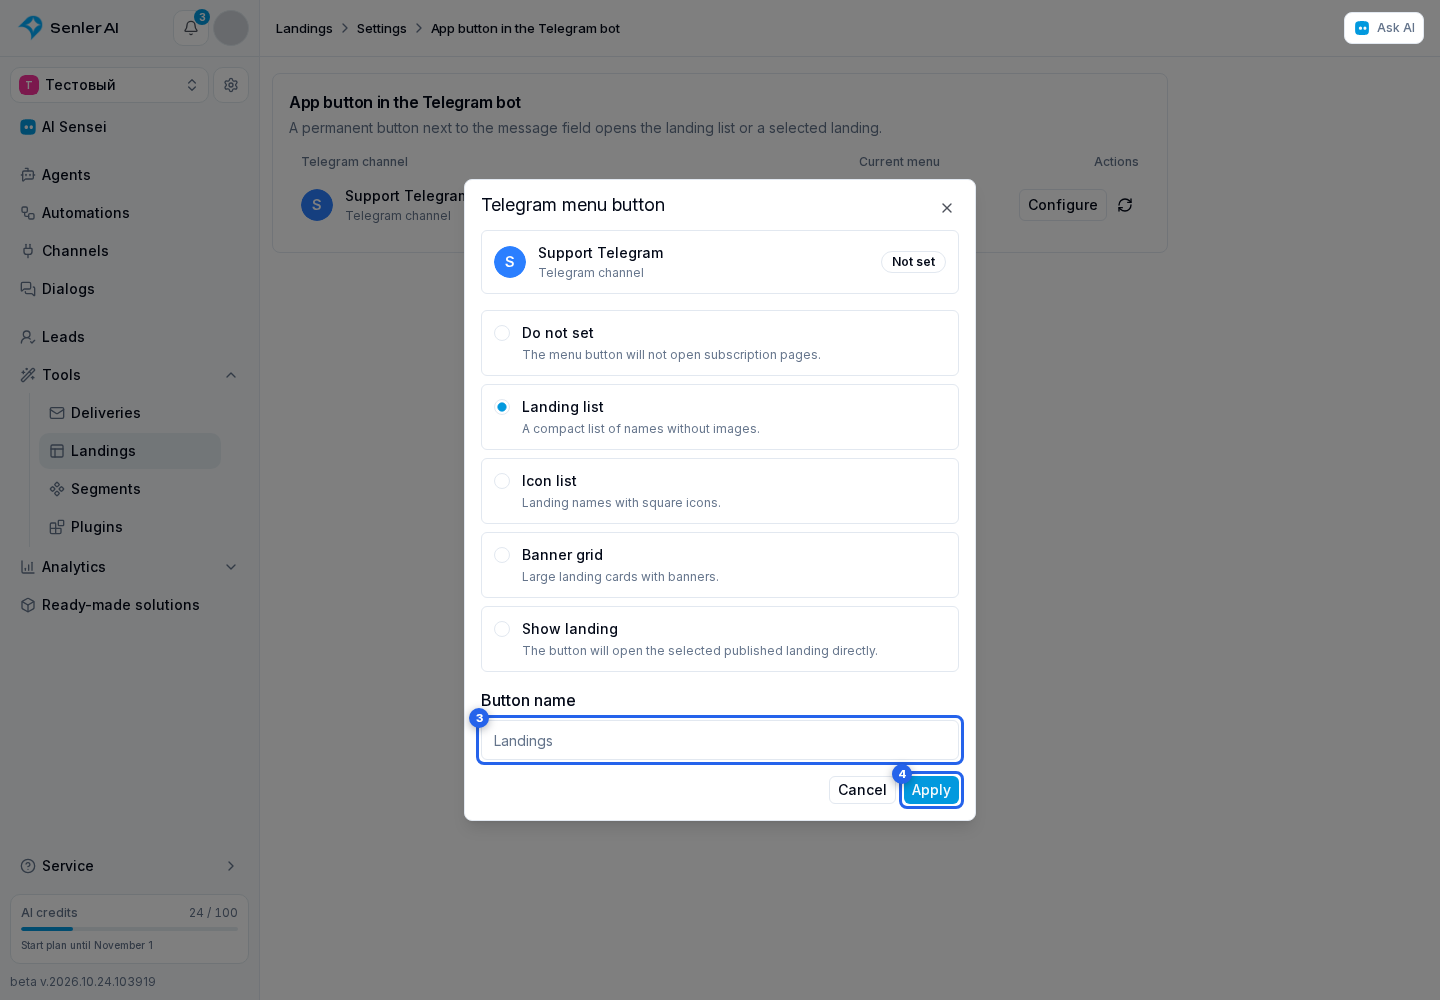Click the Channels sidebar icon

pos(28,251)
